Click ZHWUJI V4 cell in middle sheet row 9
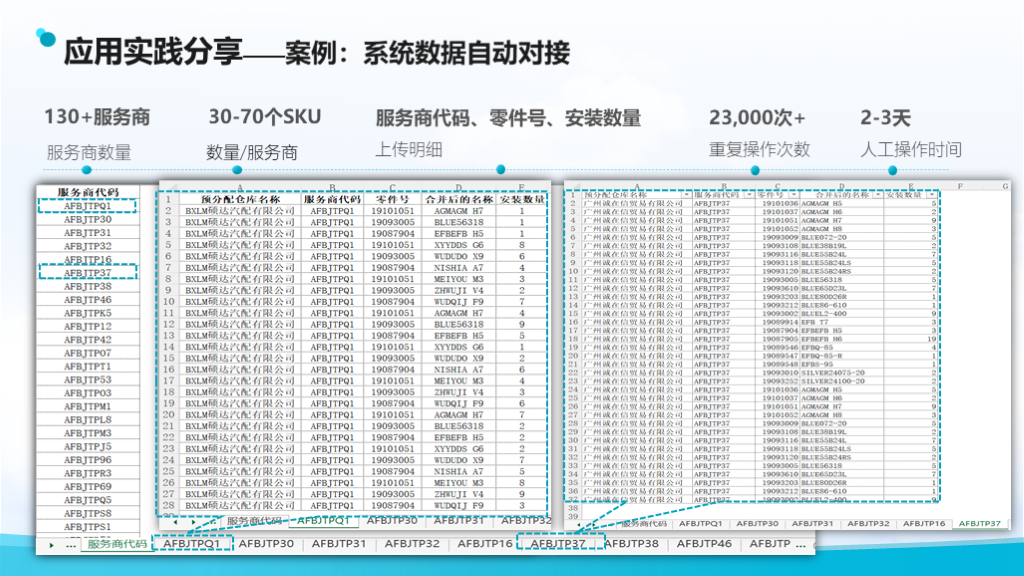1024x576 pixels. click(x=458, y=290)
